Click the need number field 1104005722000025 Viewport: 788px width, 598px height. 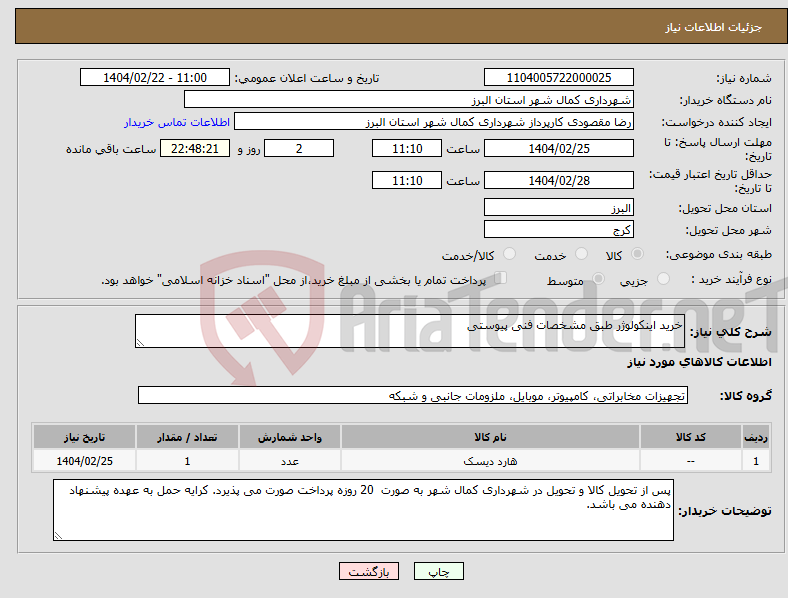(558, 77)
